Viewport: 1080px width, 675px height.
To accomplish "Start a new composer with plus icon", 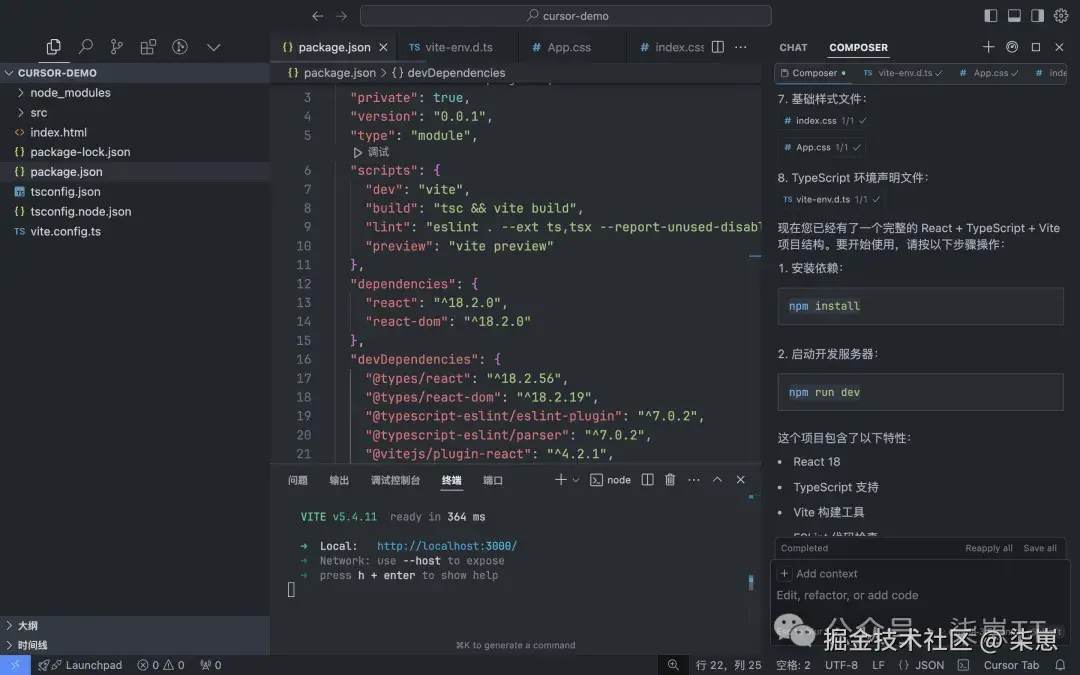I will pyautogui.click(x=988, y=47).
